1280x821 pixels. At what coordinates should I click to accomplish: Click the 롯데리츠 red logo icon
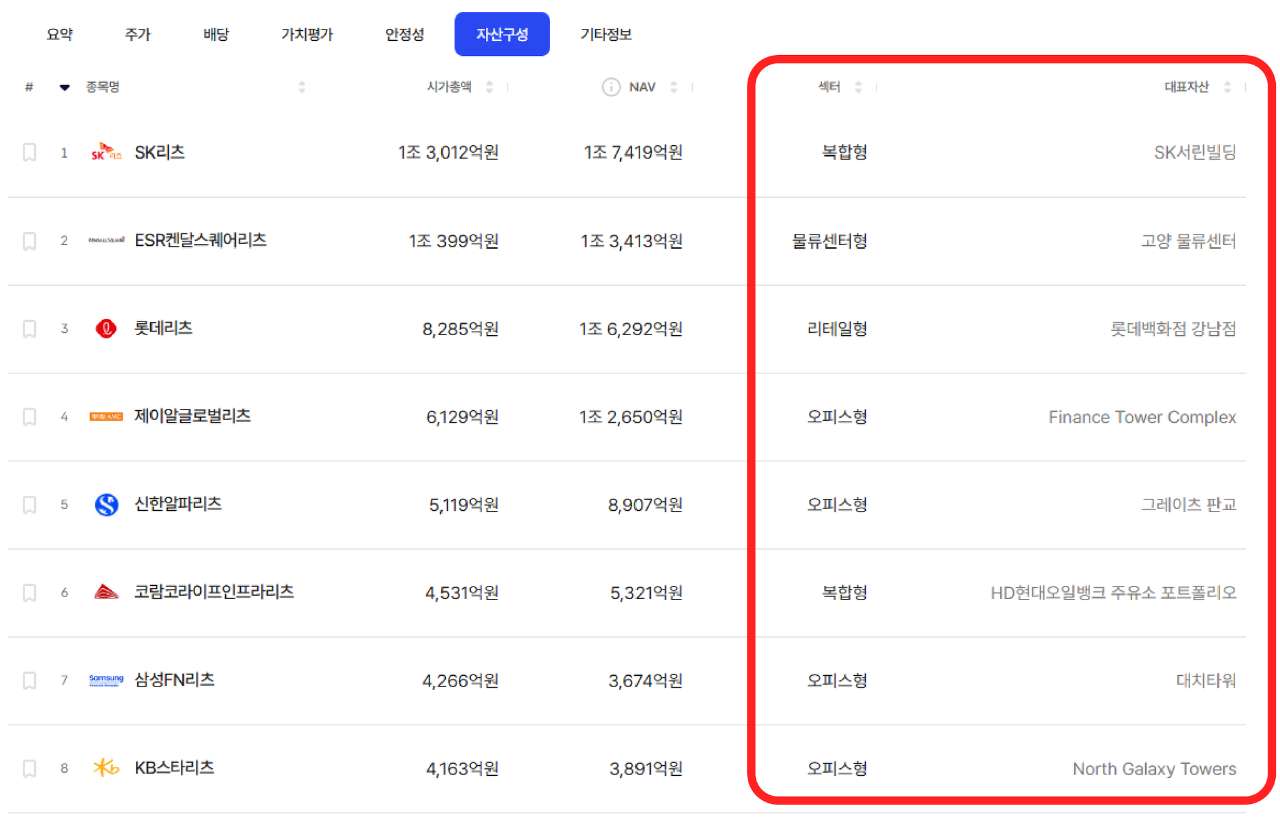106,329
